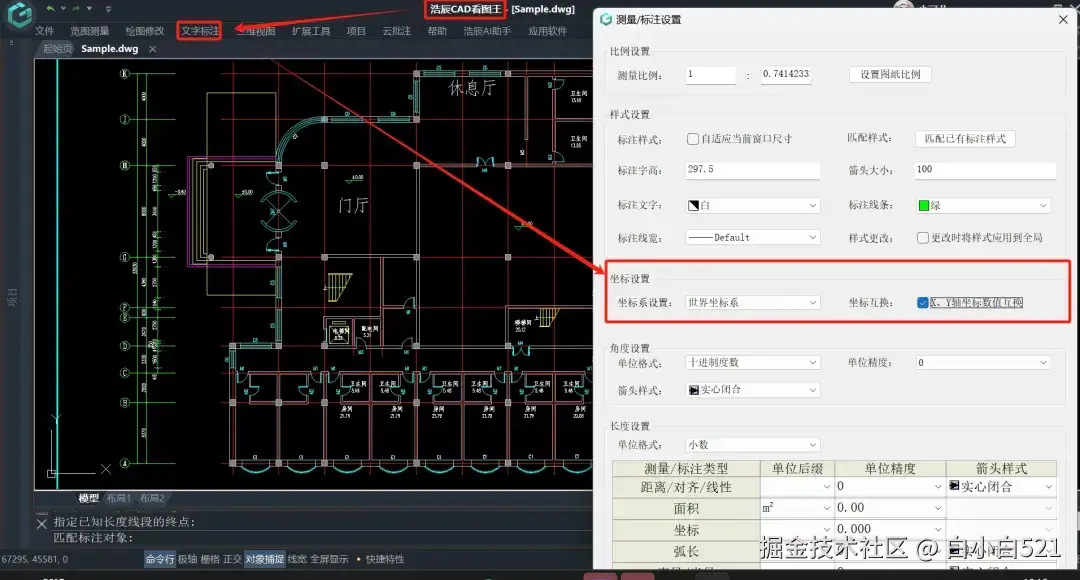The width and height of the screenshot is (1080, 580).
Task: Open 面积 row m² unit suffix dropdown
Action: (x=797, y=508)
